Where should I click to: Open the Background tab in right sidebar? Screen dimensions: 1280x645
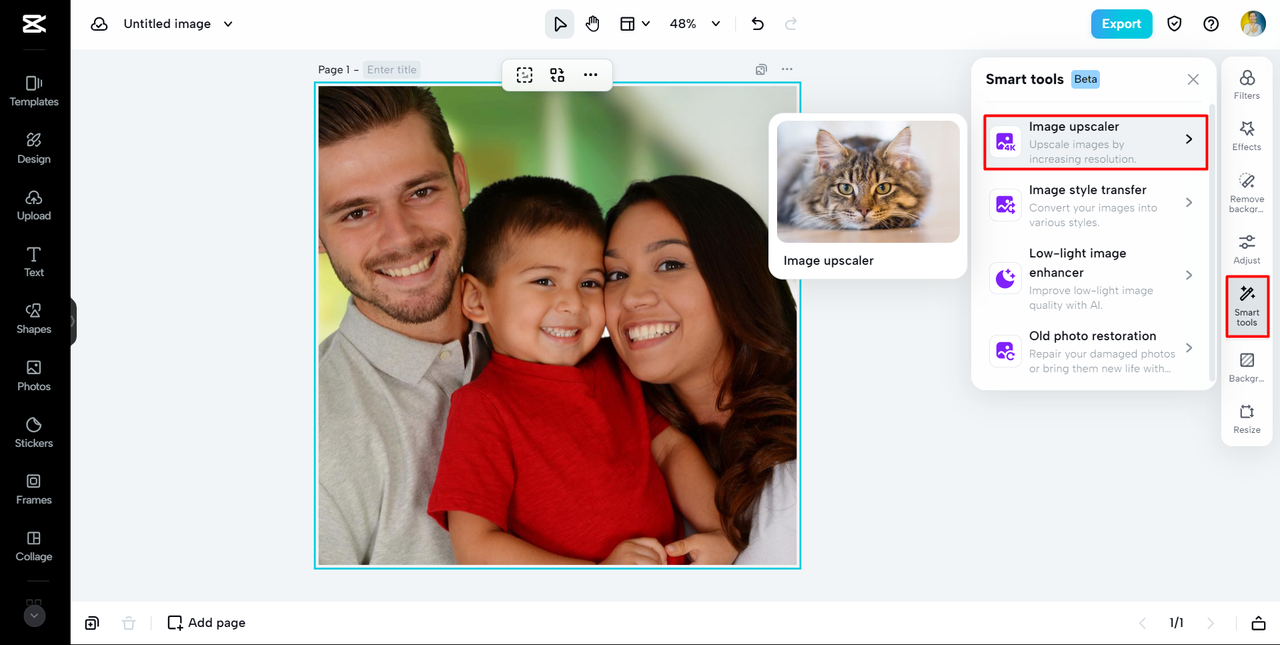click(1247, 367)
